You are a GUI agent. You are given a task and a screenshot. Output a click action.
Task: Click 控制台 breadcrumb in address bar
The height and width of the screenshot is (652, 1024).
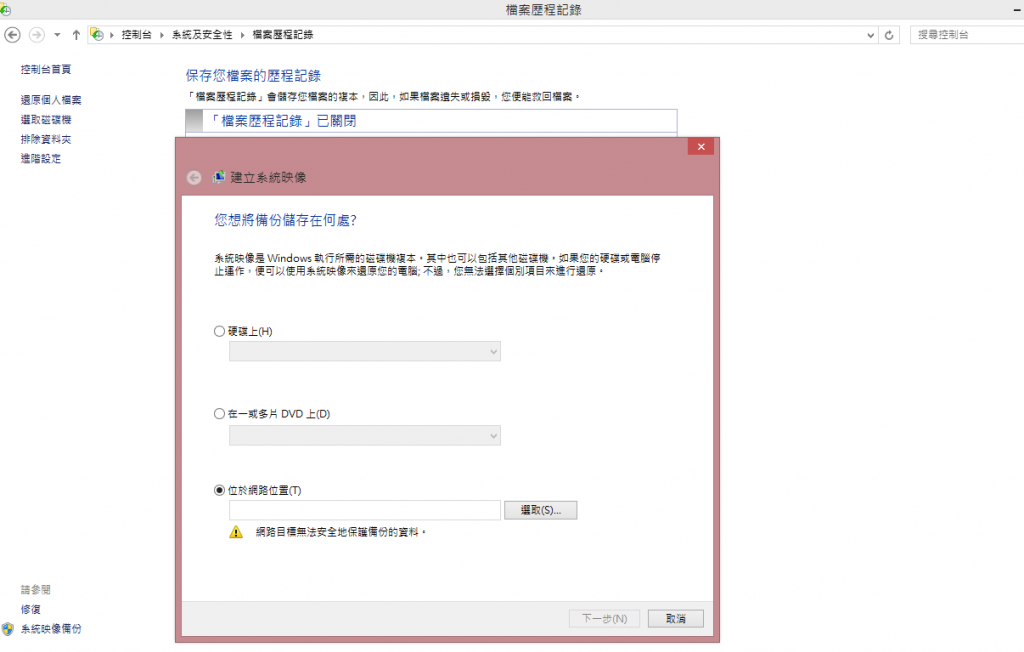tap(136, 35)
